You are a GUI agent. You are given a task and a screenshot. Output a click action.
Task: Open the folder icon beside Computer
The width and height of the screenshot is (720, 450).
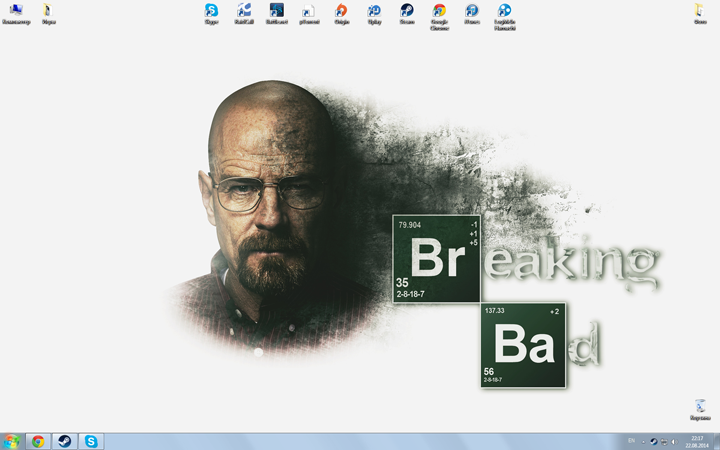[49, 14]
